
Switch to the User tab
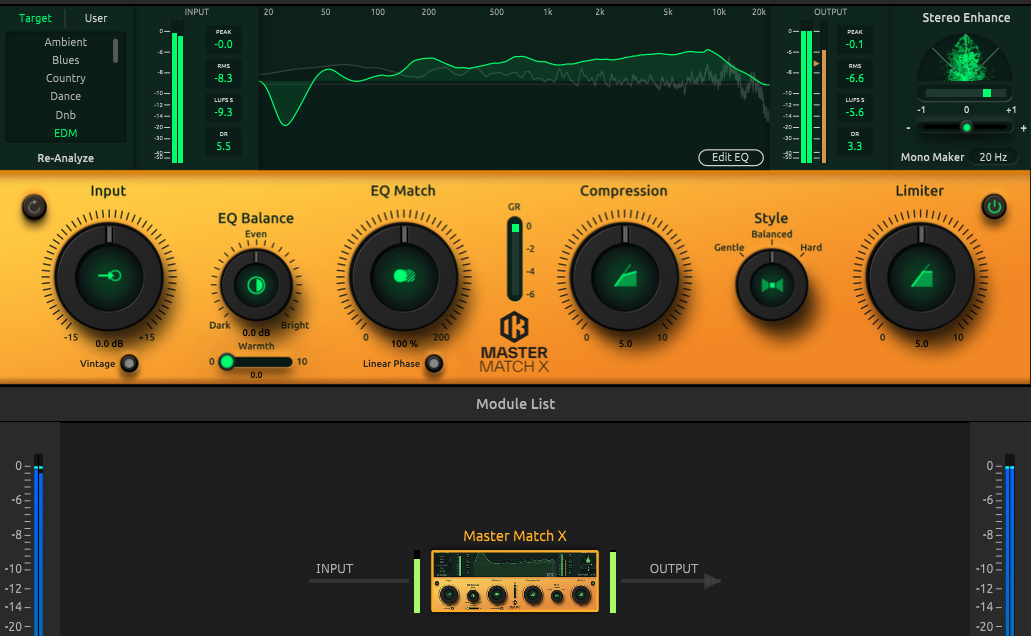pos(96,18)
